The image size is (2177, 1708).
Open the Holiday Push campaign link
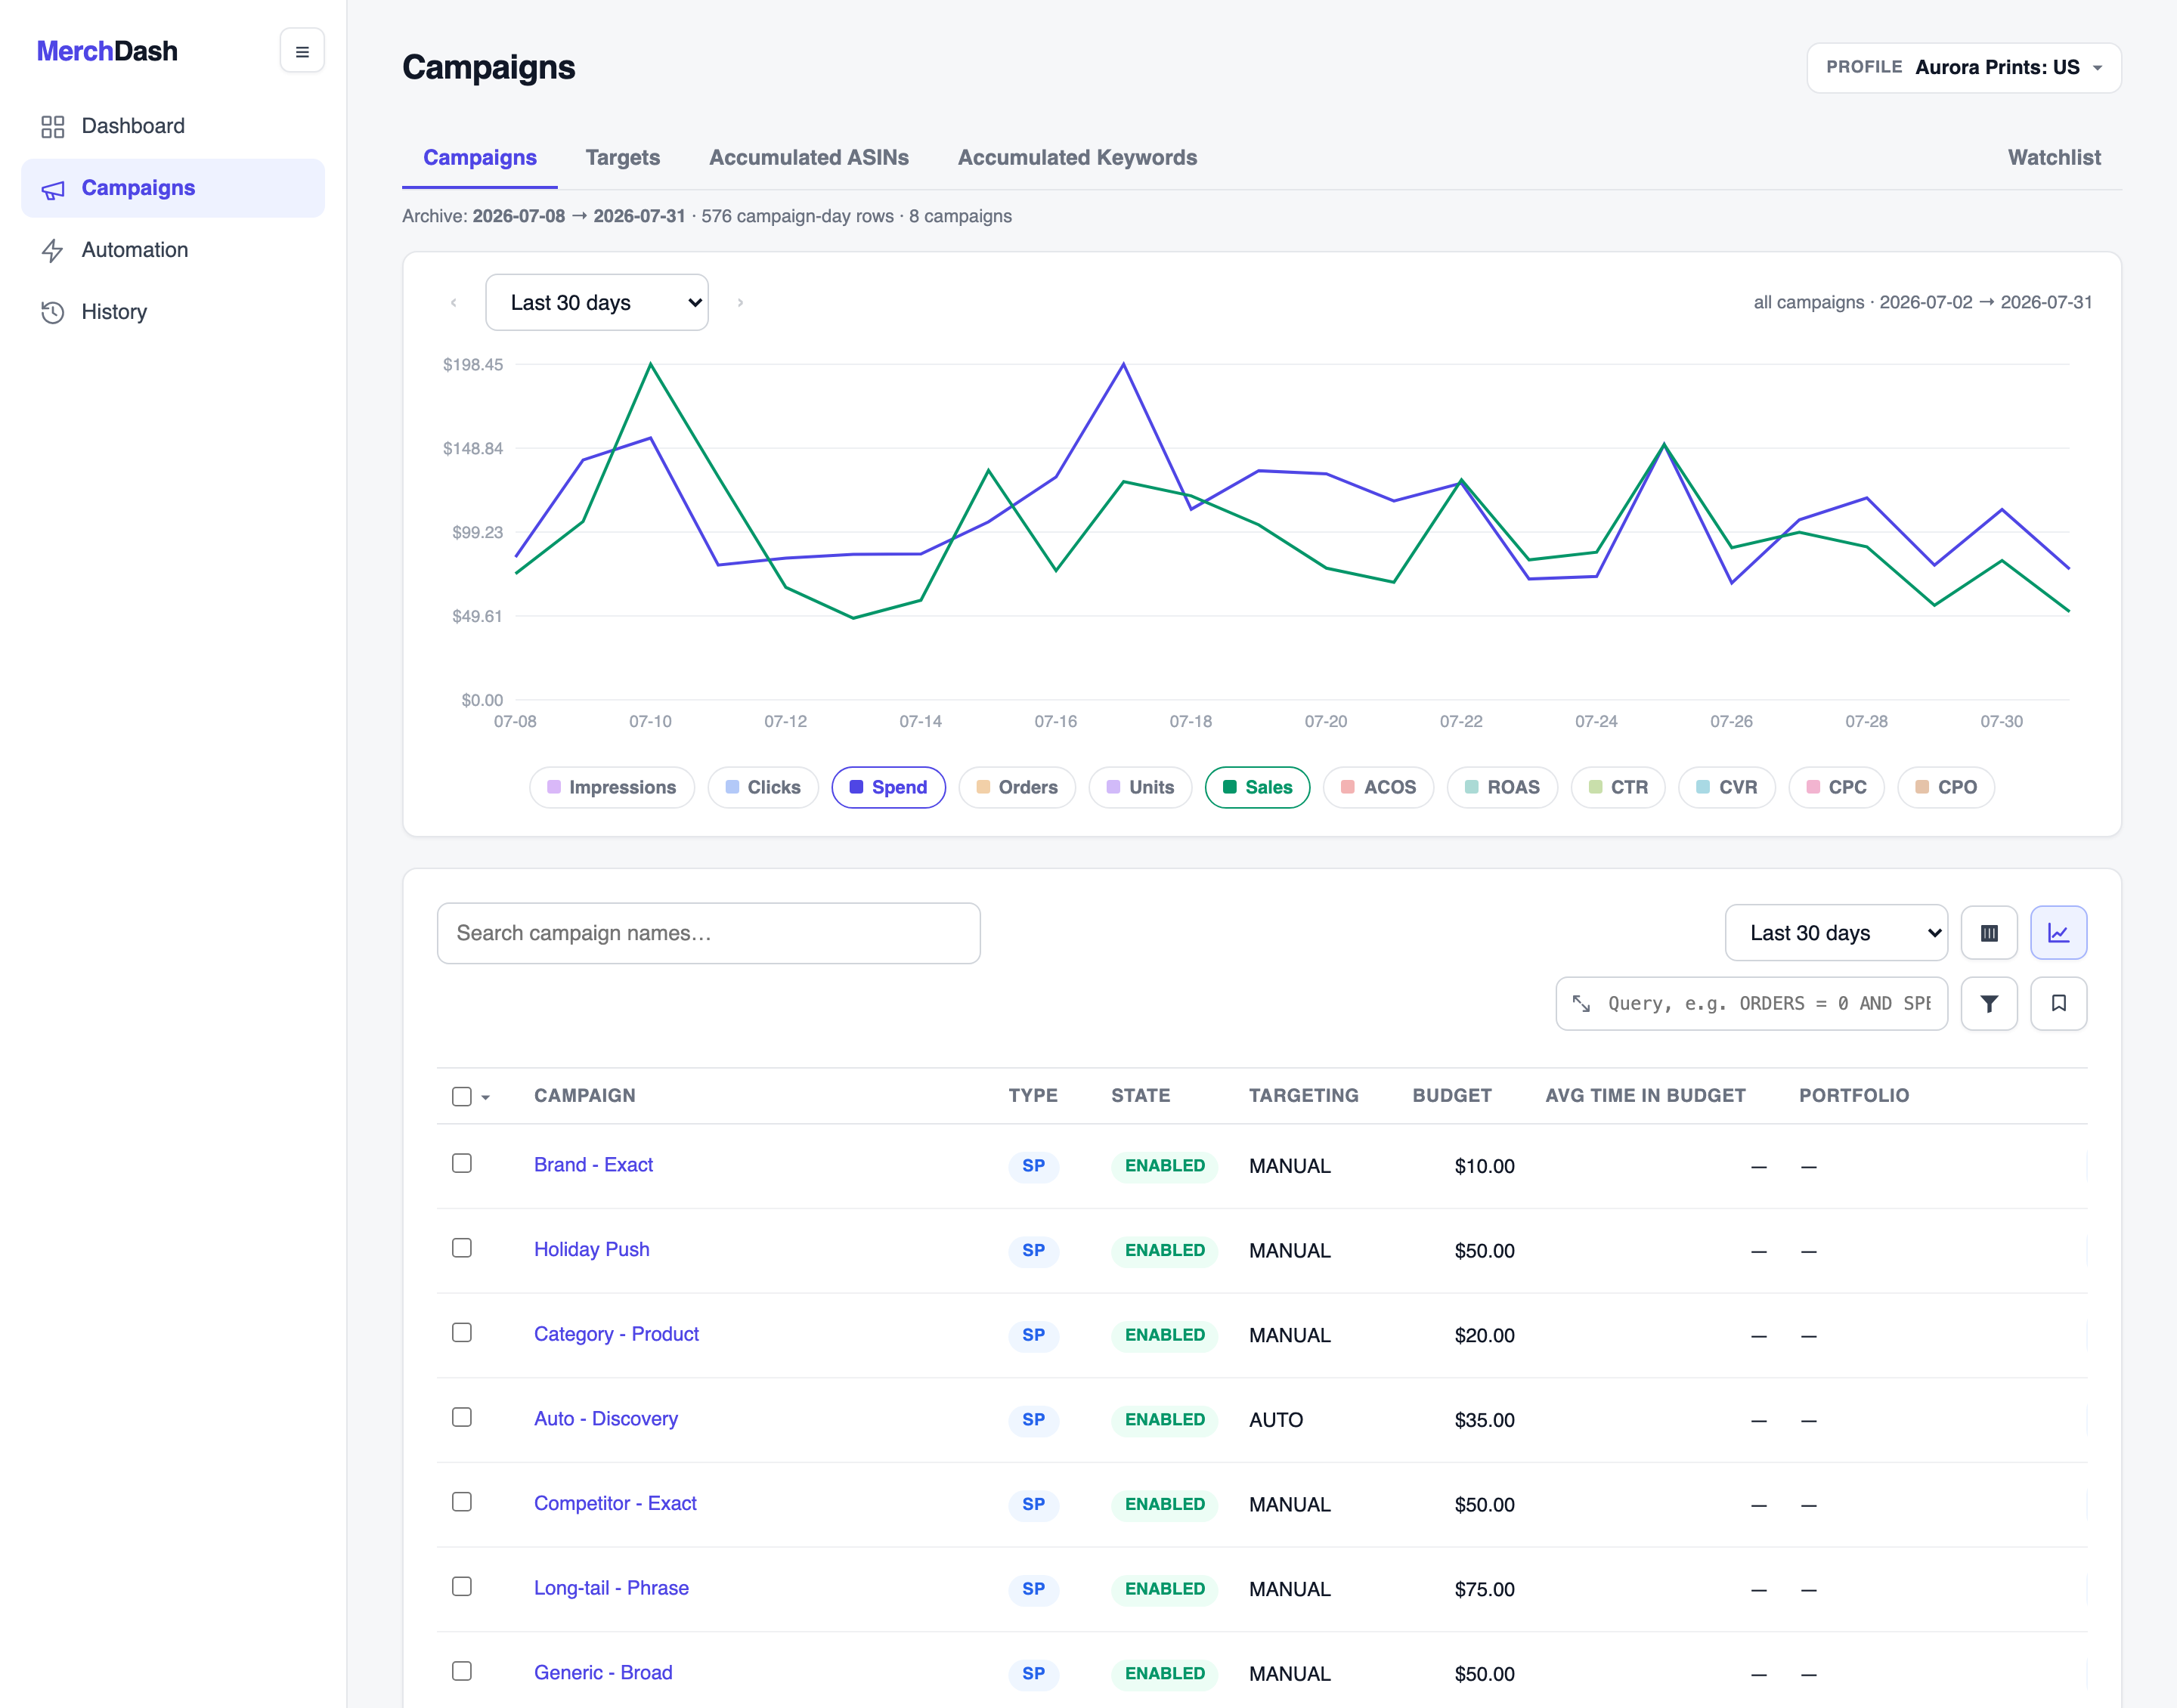coord(592,1249)
